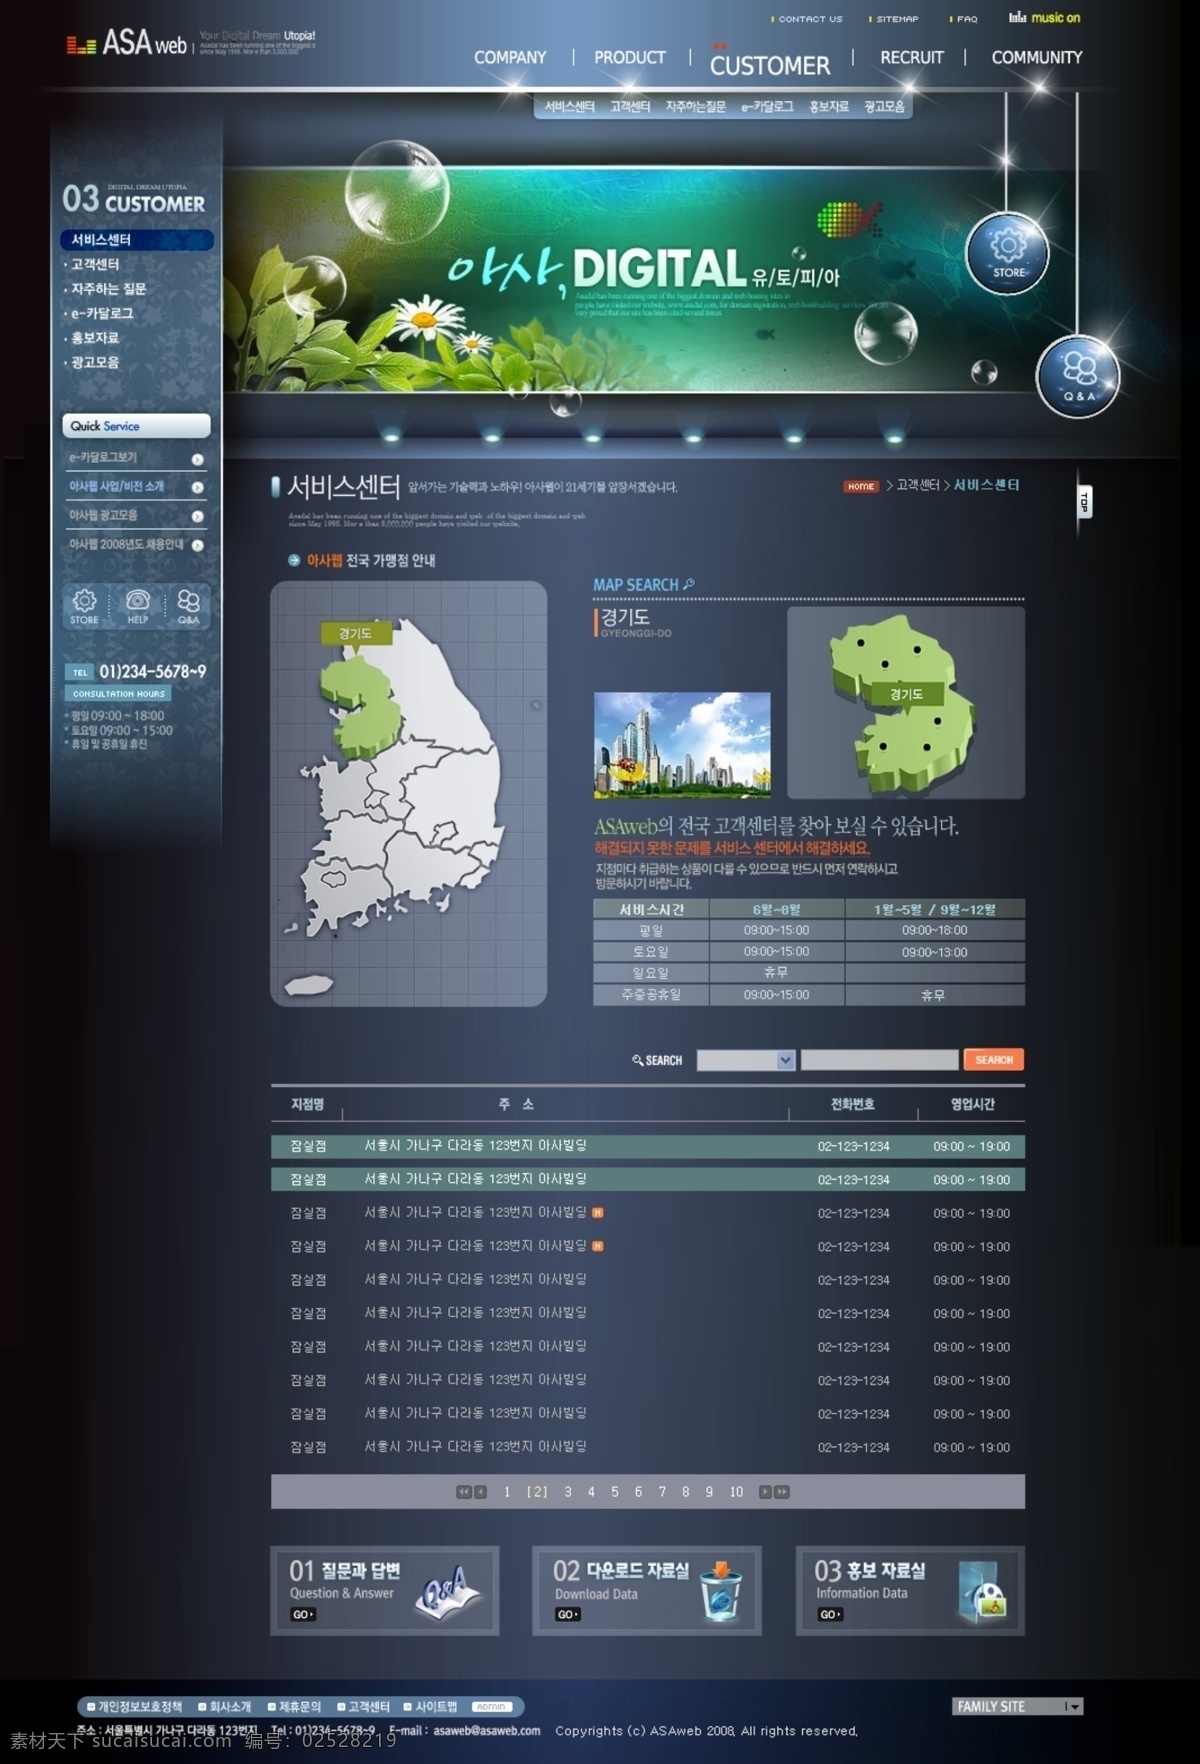The image size is (1200, 1764).
Task: Click the admin badge in footer
Action: [490, 1707]
